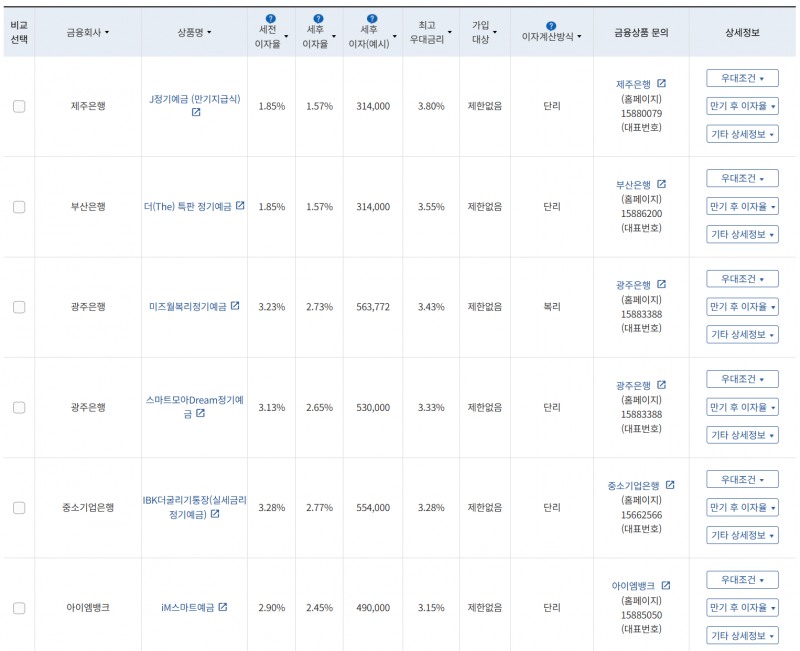800x651 pixels.
Task: Click external icon beside 중소기업은행 homepage inquiry link
Action: (x=670, y=485)
